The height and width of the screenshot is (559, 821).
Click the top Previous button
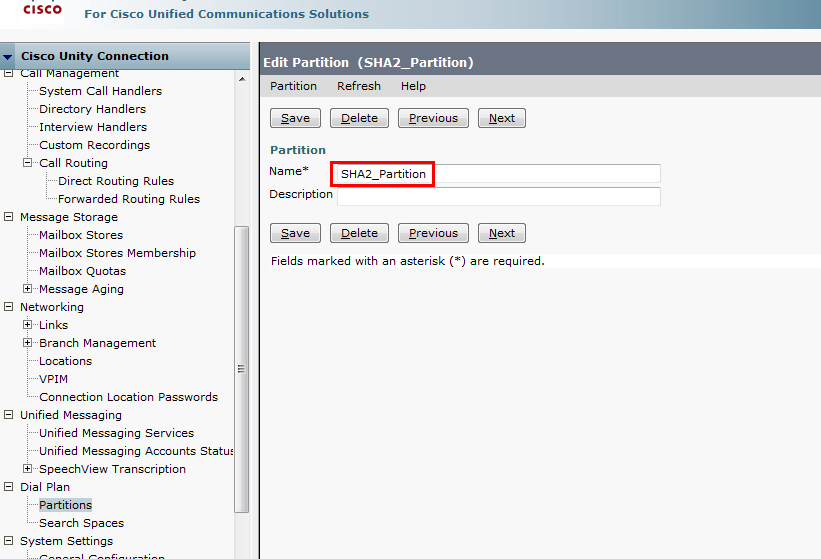coord(433,118)
